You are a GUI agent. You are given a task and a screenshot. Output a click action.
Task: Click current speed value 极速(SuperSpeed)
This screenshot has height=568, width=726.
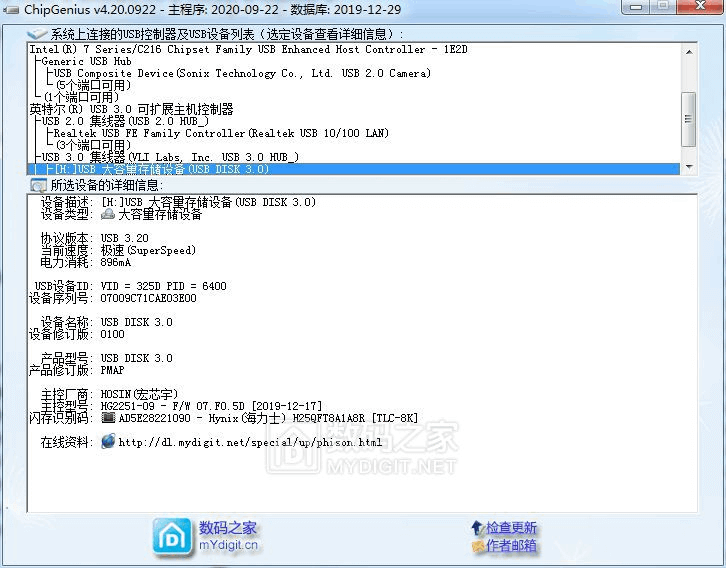tap(148, 250)
